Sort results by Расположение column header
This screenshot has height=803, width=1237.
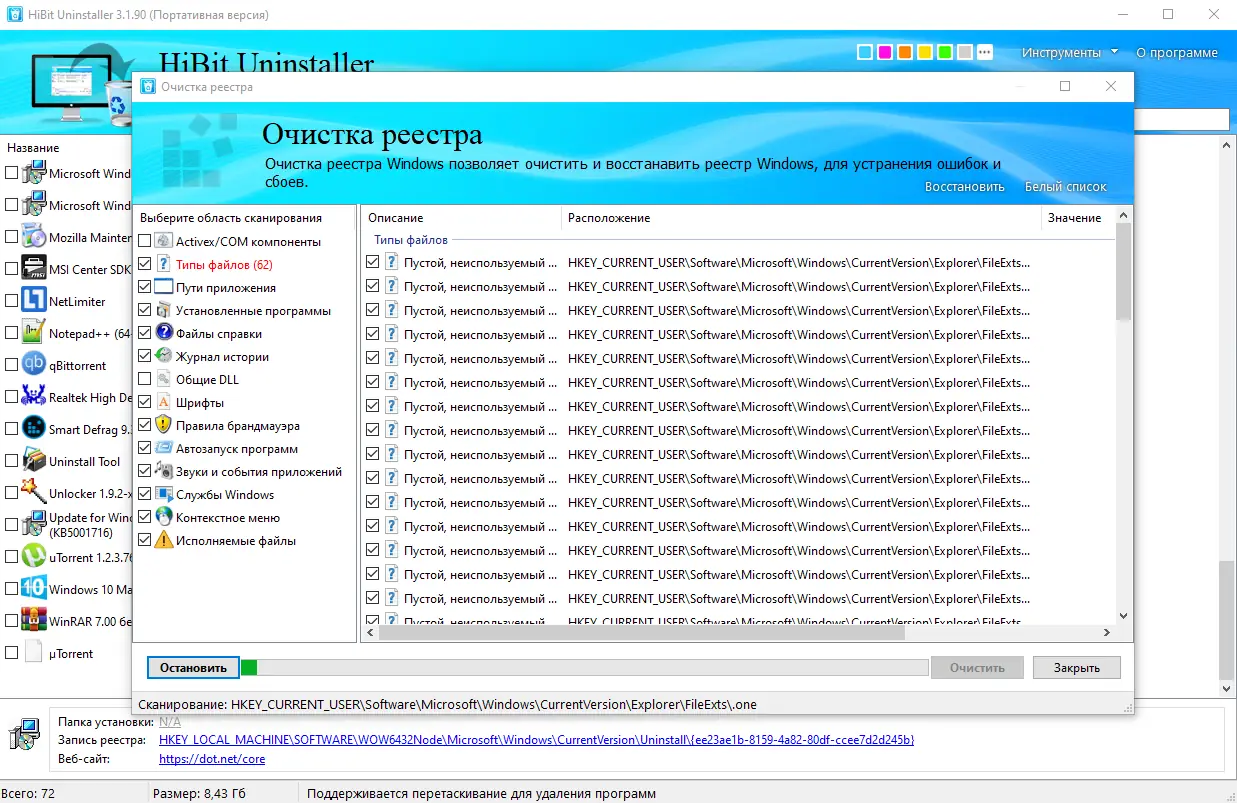tap(801, 218)
